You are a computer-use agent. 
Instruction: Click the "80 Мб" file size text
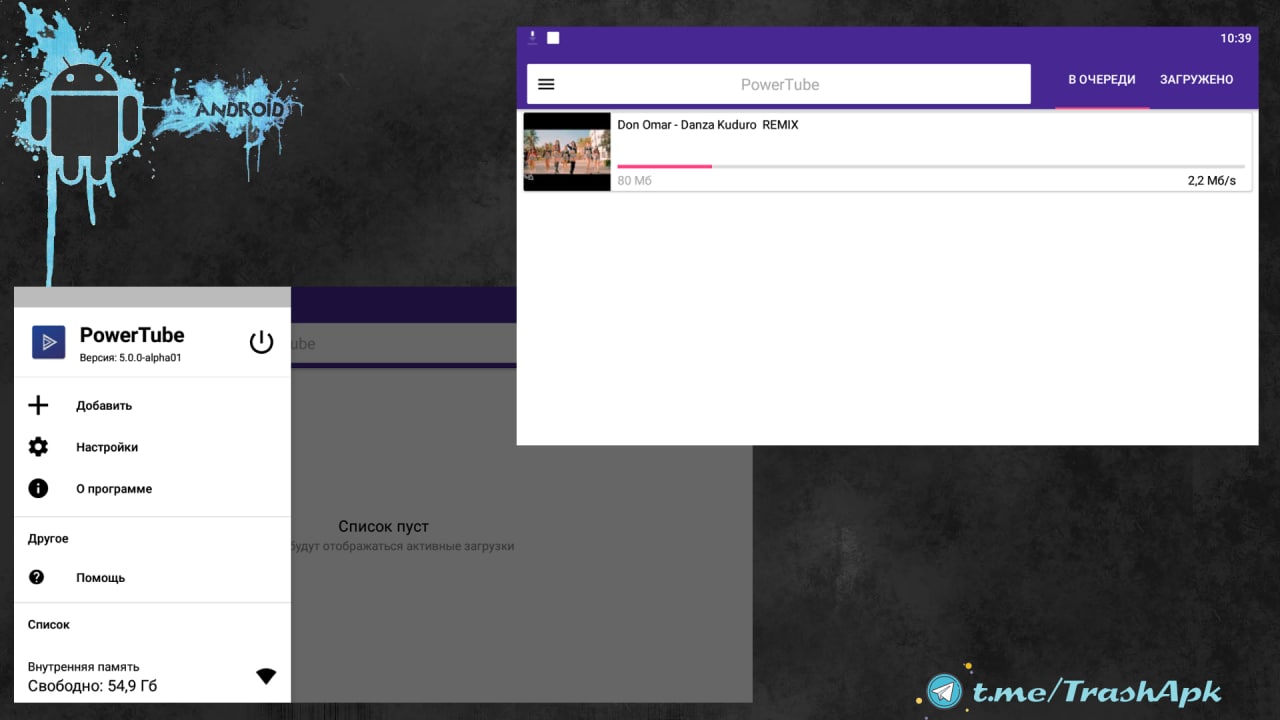634,181
